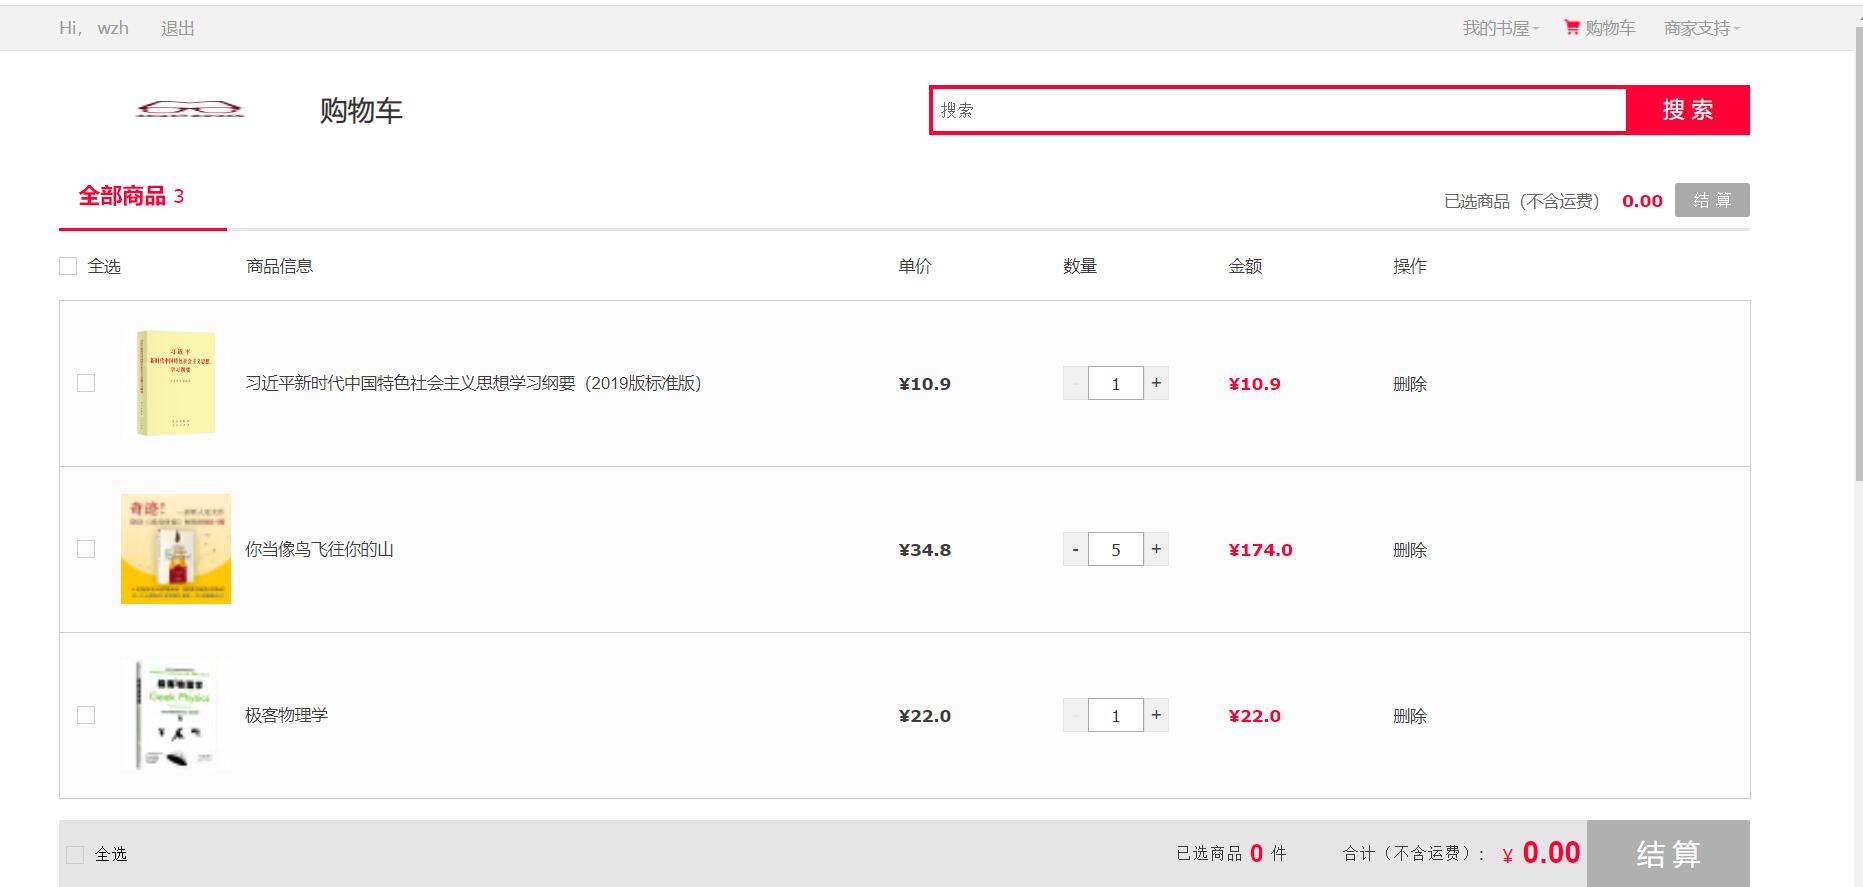1863x887 pixels.
Task: Click the small gray 结算 button at top
Action: tap(1712, 200)
